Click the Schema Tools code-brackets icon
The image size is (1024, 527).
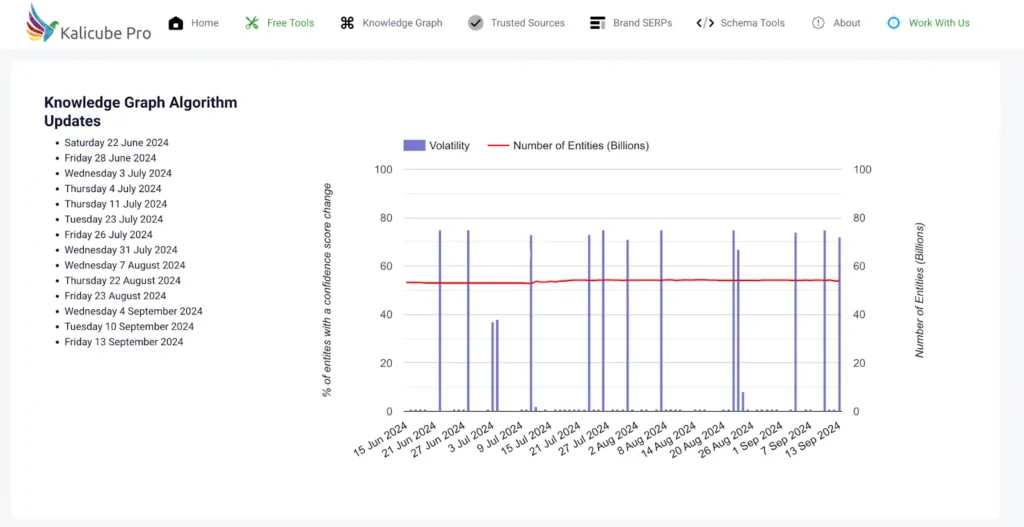coord(705,23)
